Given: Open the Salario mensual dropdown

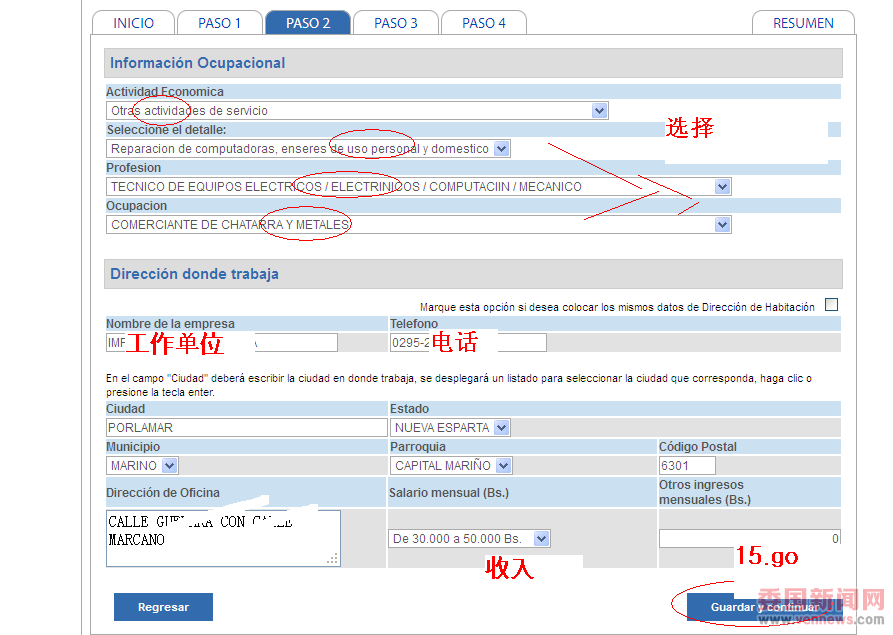Looking at the screenshot, I should pyautogui.click(x=469, y=539).
